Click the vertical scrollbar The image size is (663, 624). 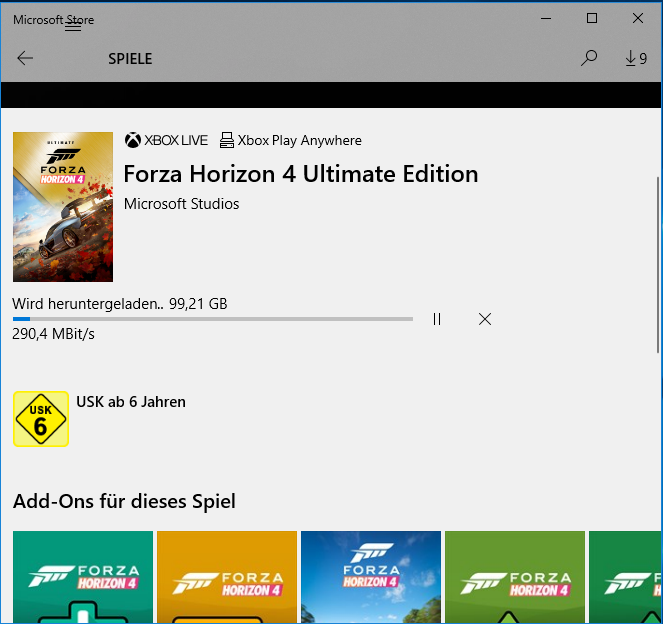(658, 265)
